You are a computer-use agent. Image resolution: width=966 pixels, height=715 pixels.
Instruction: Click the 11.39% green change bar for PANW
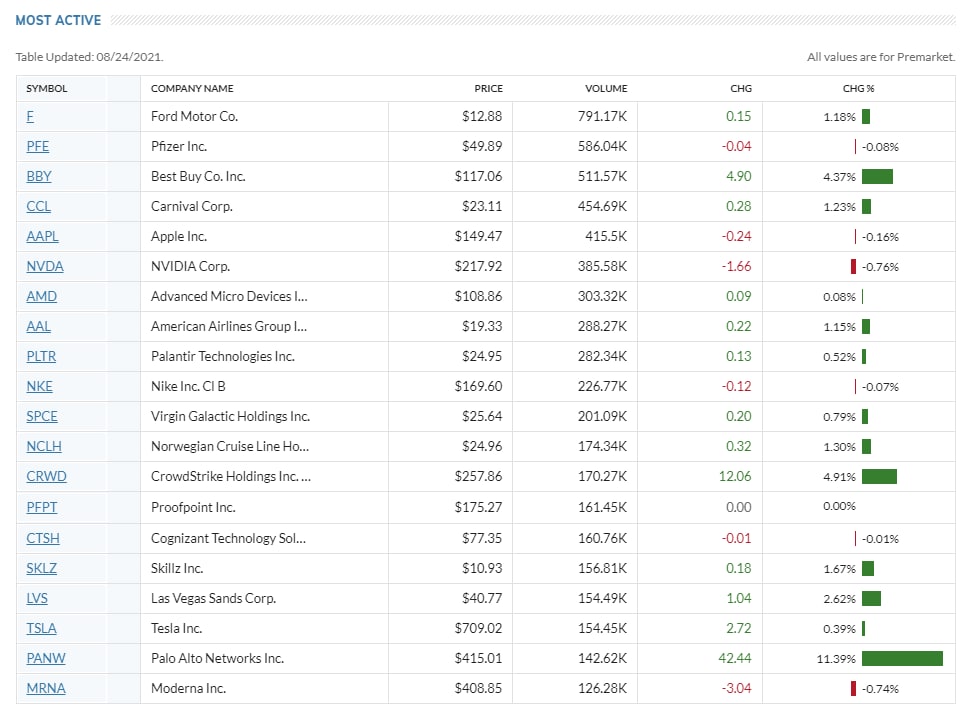[x=903, y=659]
